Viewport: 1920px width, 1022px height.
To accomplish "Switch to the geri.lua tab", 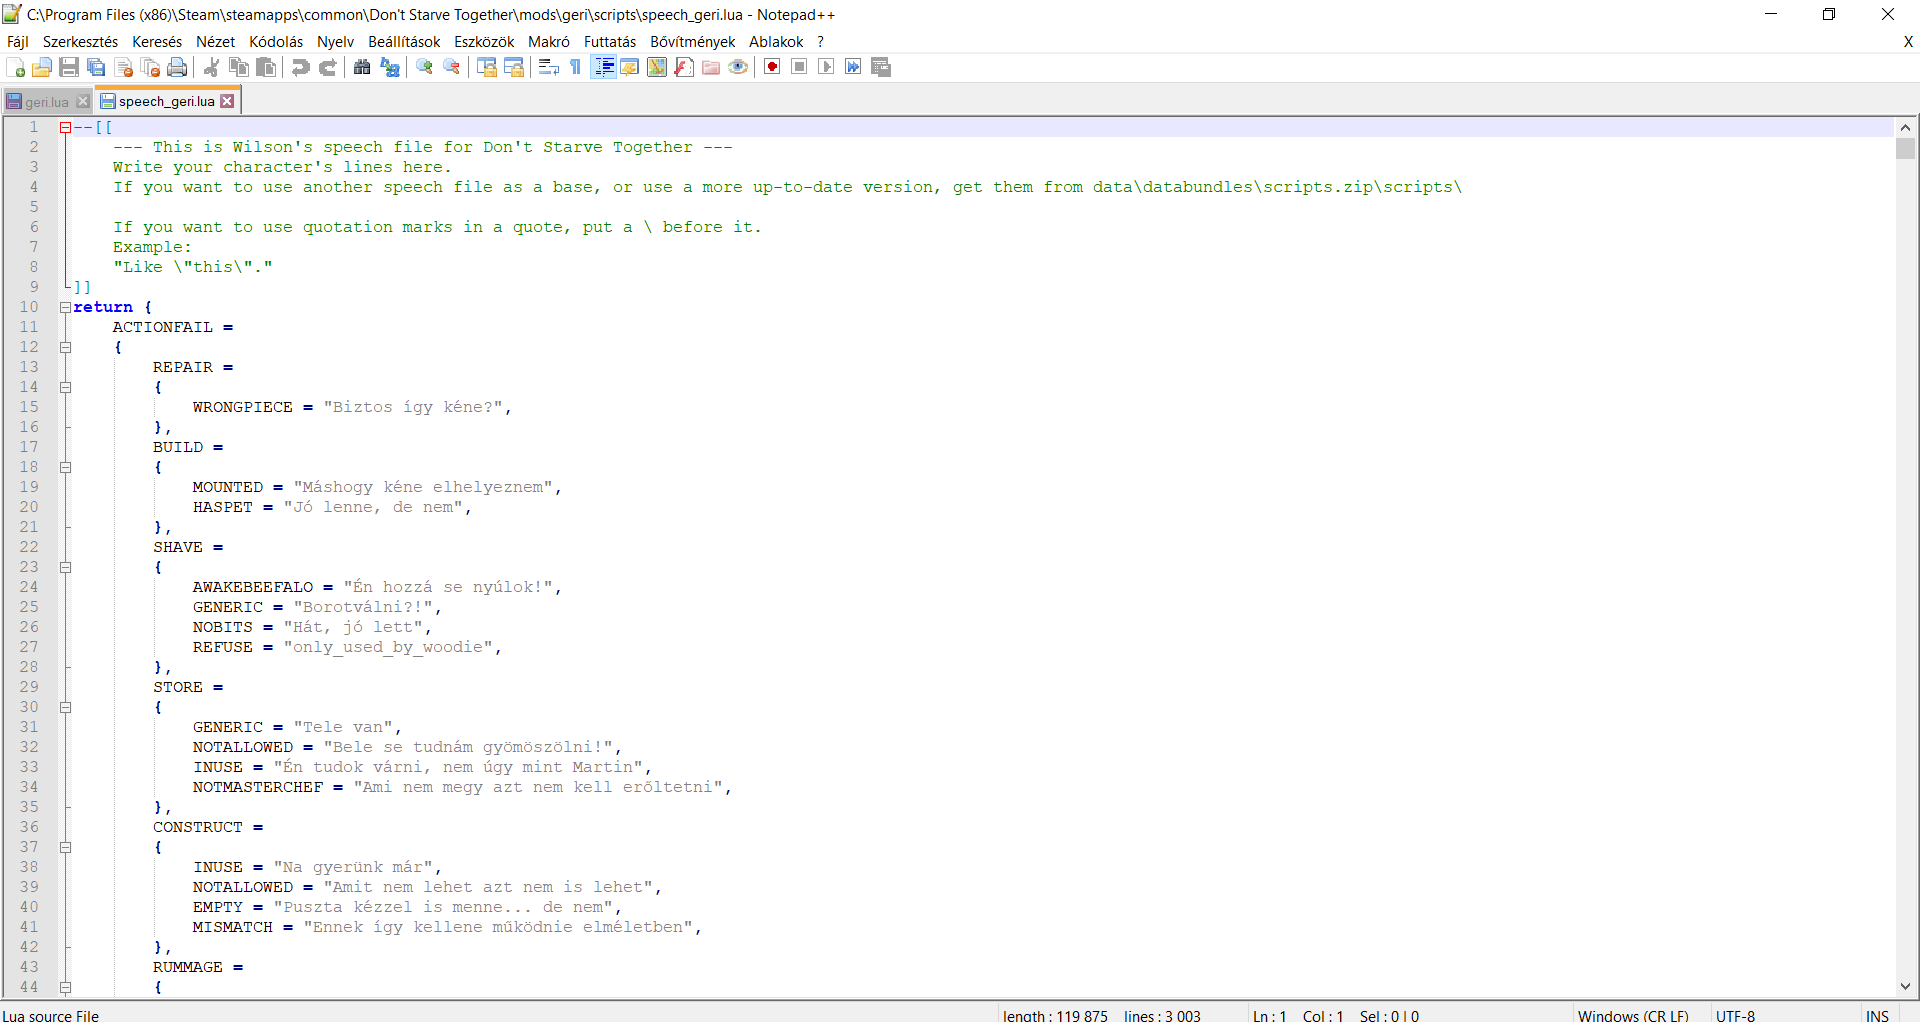I will pos(46,101).
